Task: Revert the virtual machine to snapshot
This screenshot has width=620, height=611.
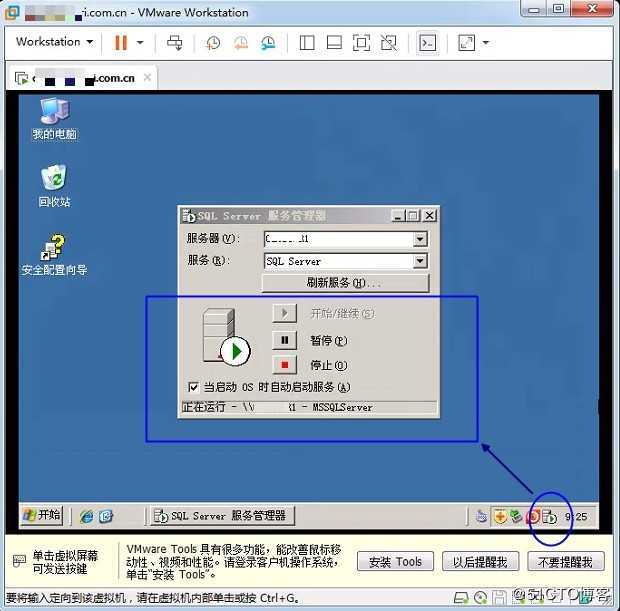Action: click(x=240, y=43)
